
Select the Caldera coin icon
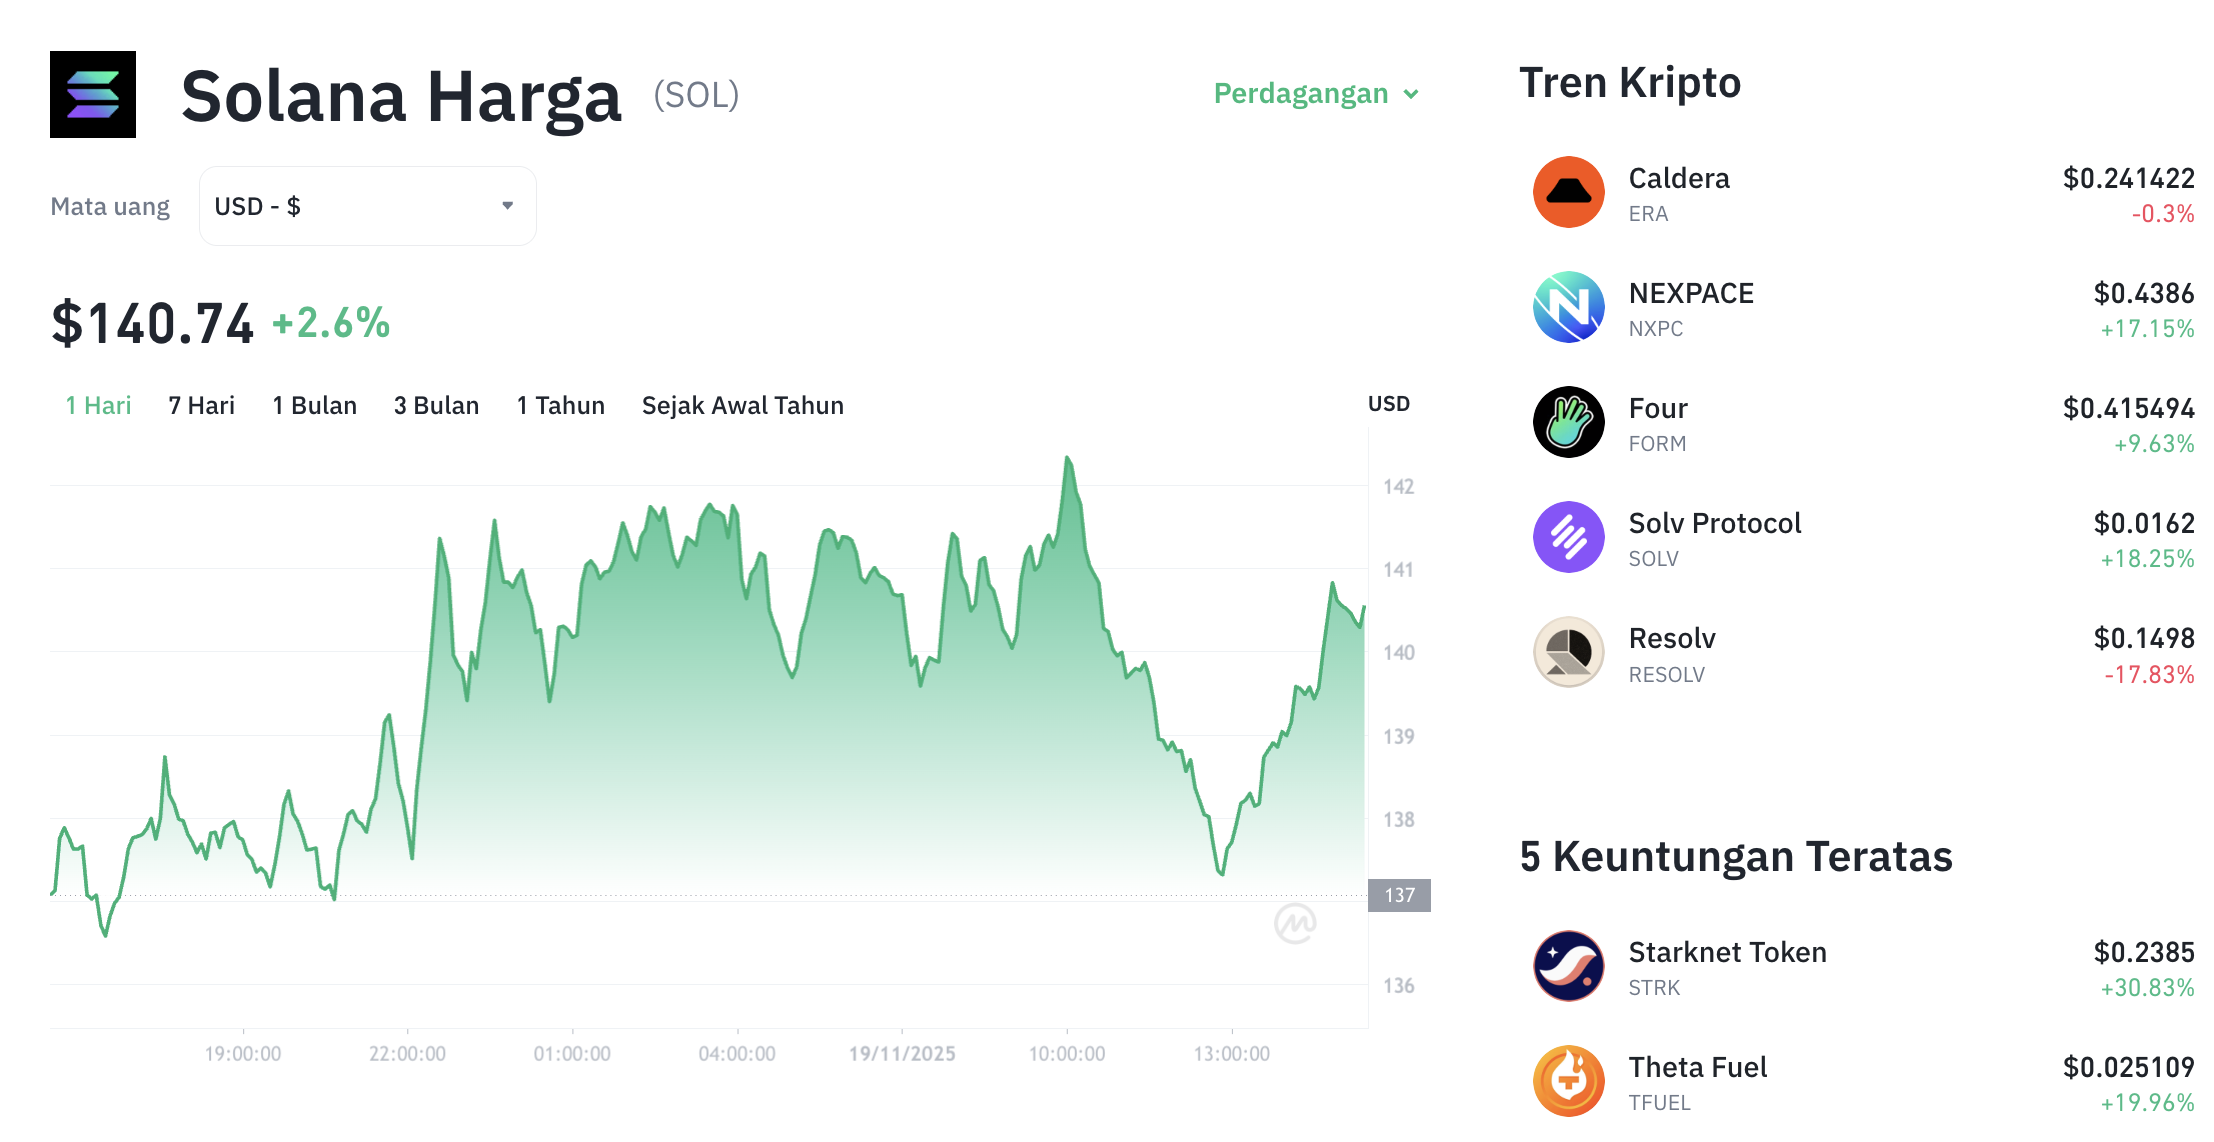click(1569, 192)
